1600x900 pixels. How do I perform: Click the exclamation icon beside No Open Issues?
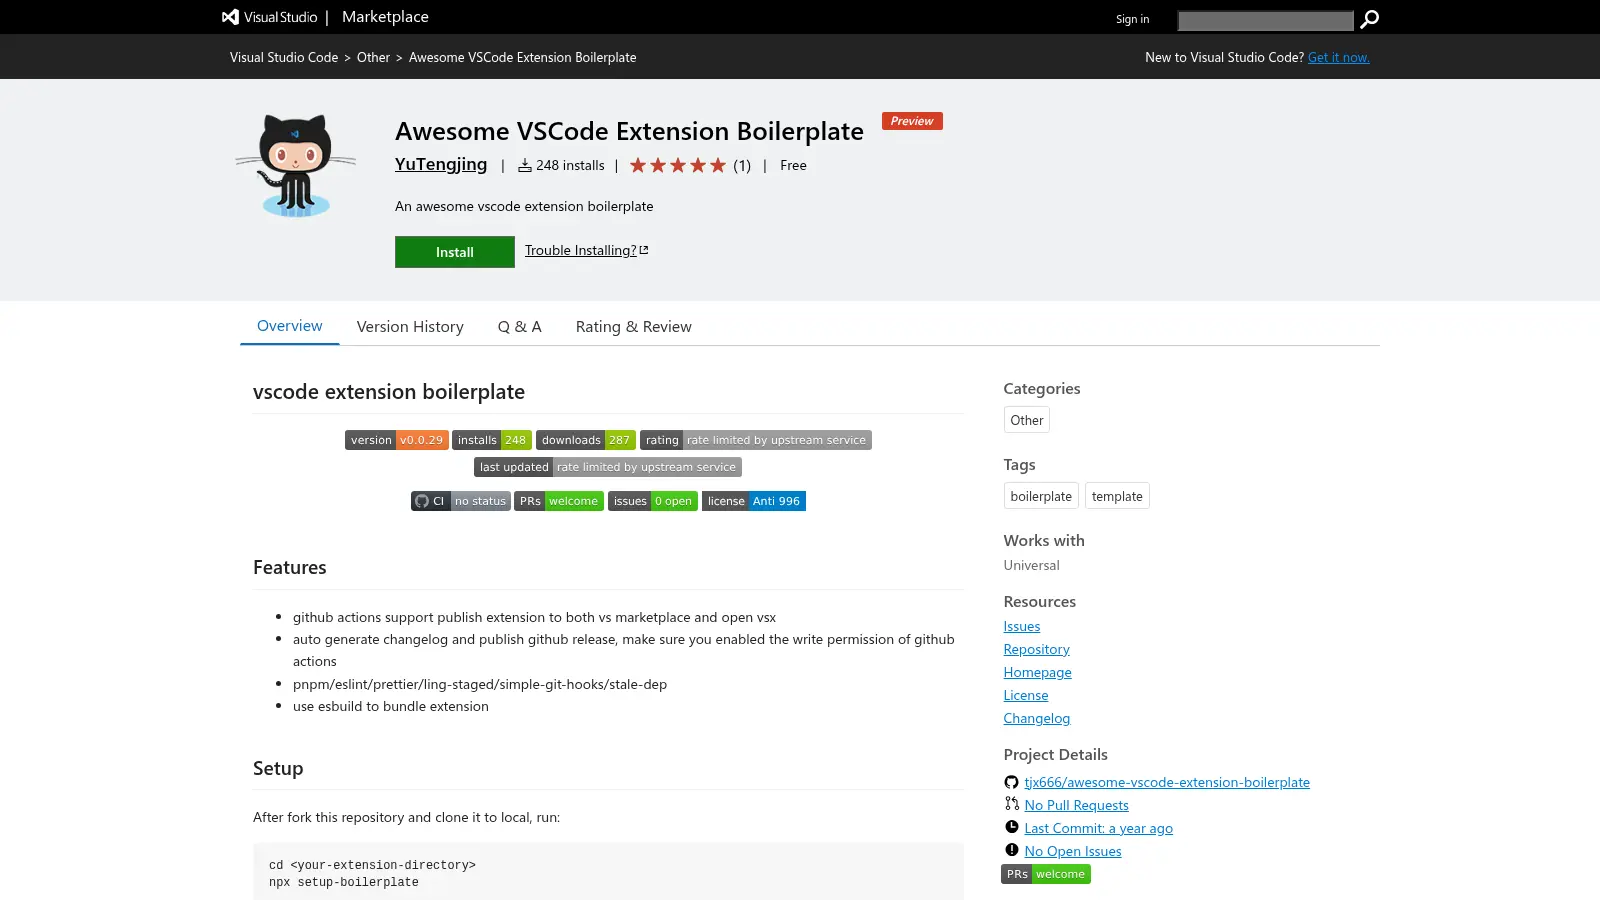click(1011, 850)
